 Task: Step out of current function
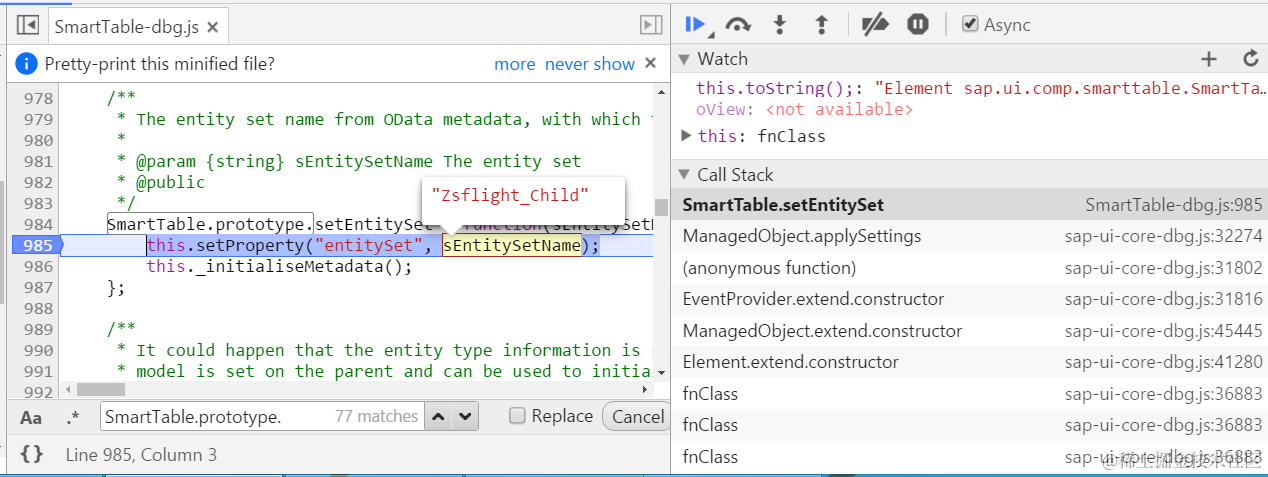(822, 25)
